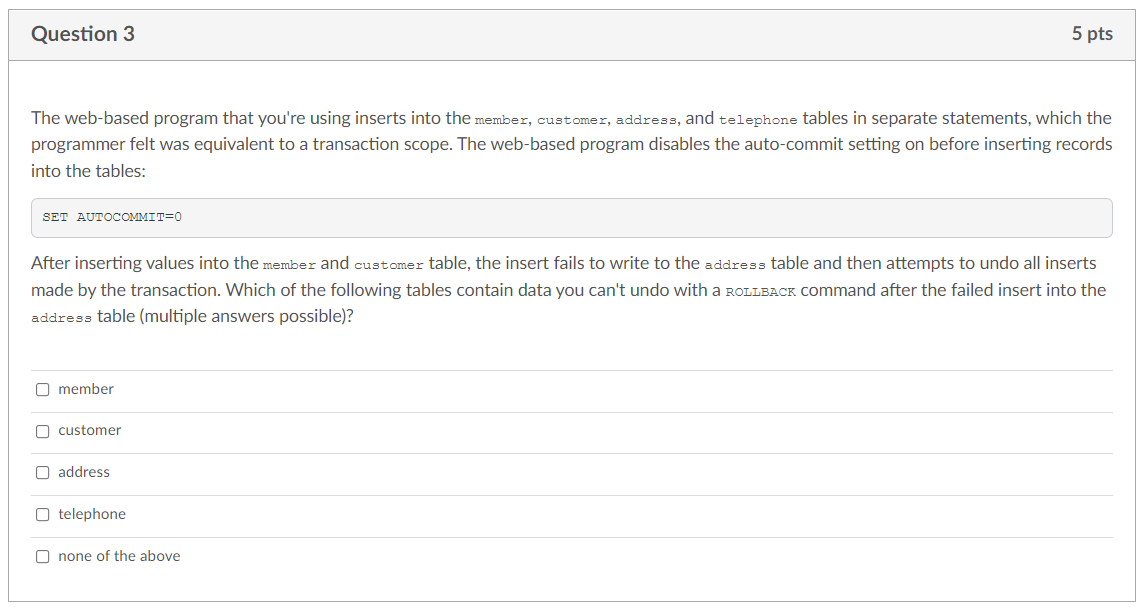
Task: Click the Question 3 heading
Action: click(83, 34)
